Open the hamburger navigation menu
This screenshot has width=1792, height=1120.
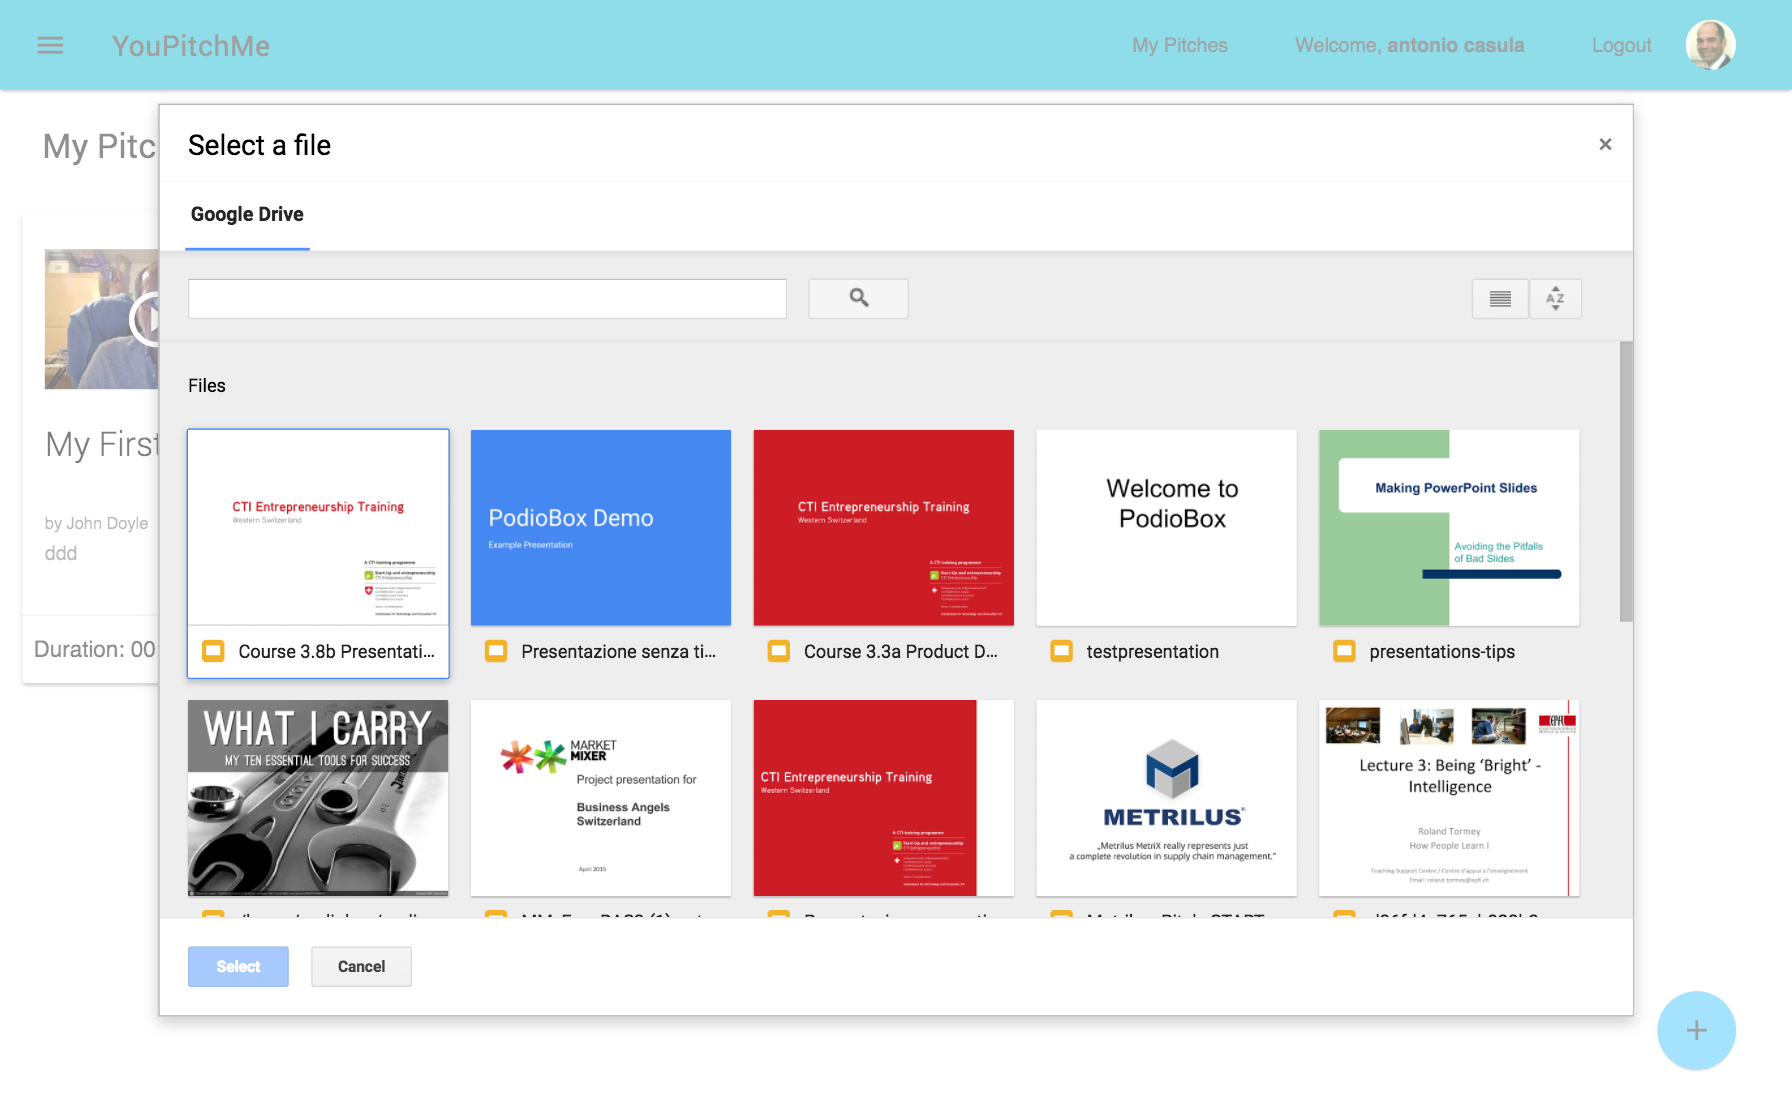pyautogui.click(x=50, y=45)
